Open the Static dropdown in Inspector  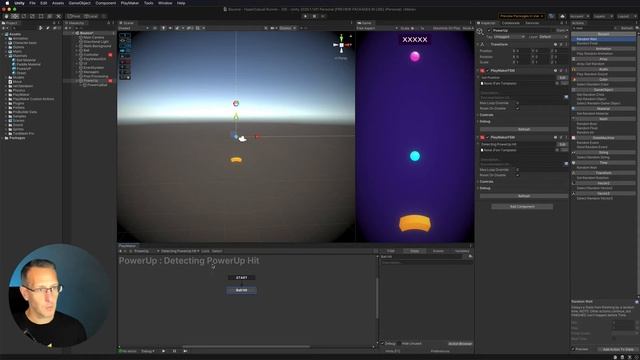point(562,30)
